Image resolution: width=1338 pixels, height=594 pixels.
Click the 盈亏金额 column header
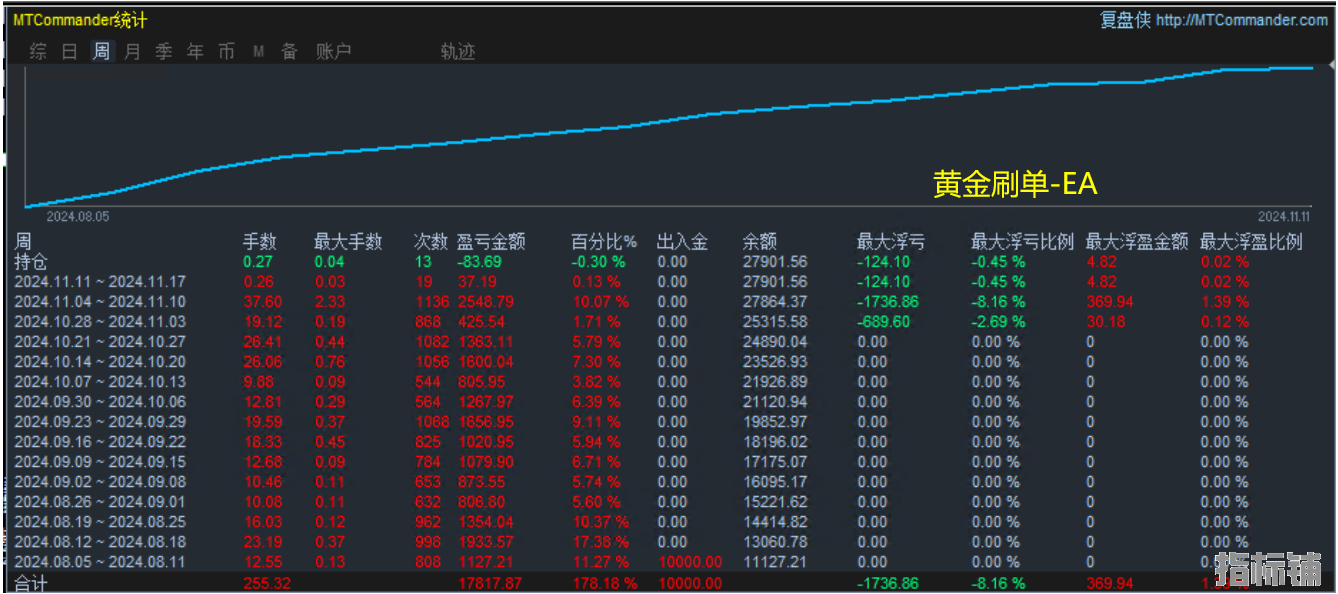[491, 242]
